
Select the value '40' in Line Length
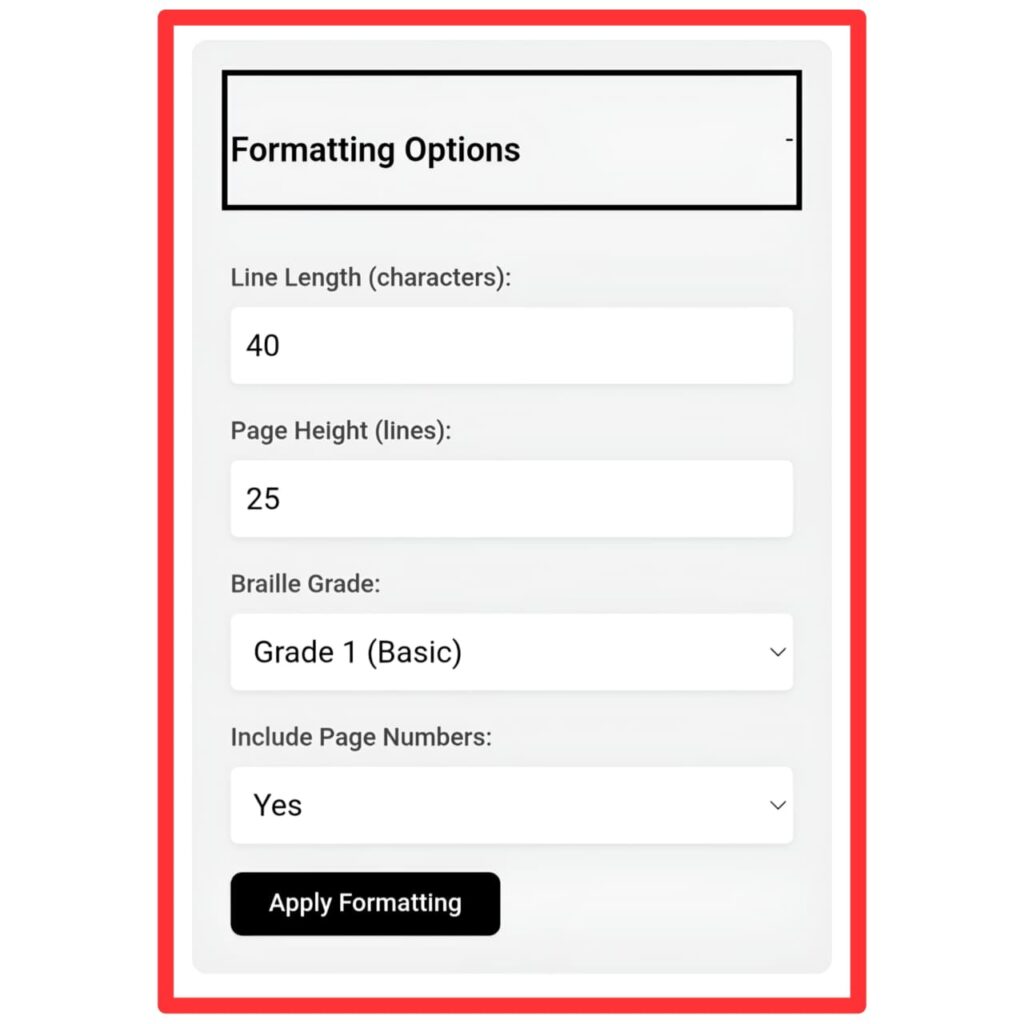pos(262,345)
